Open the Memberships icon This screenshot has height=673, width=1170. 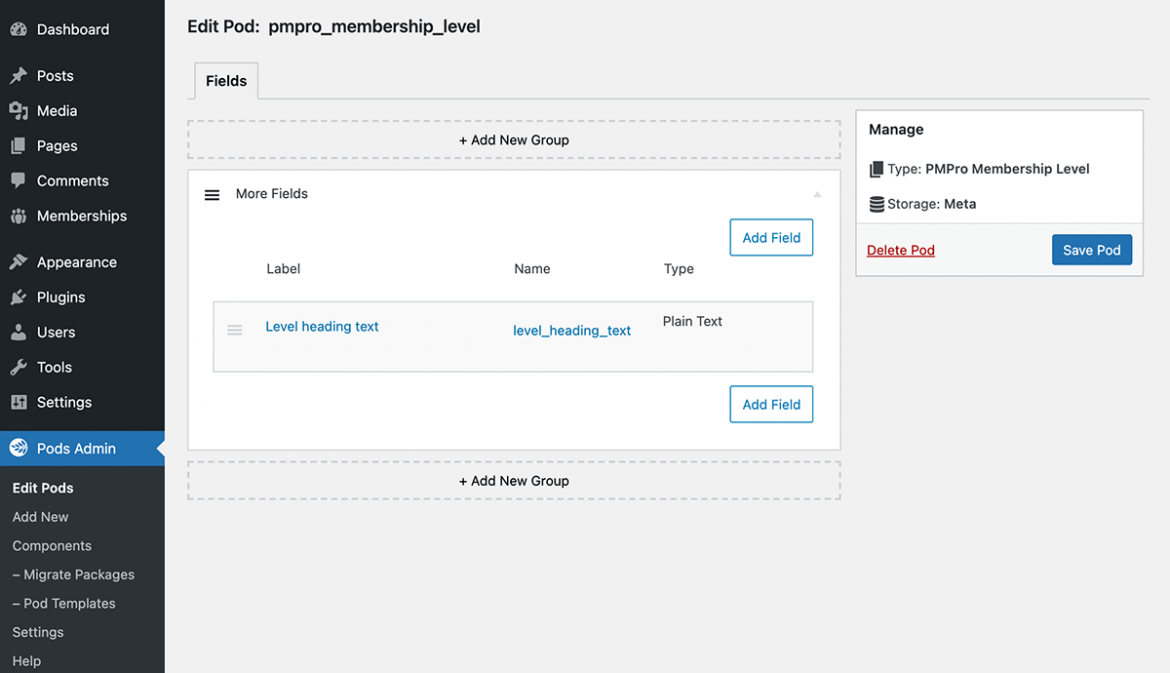(18, 215)
